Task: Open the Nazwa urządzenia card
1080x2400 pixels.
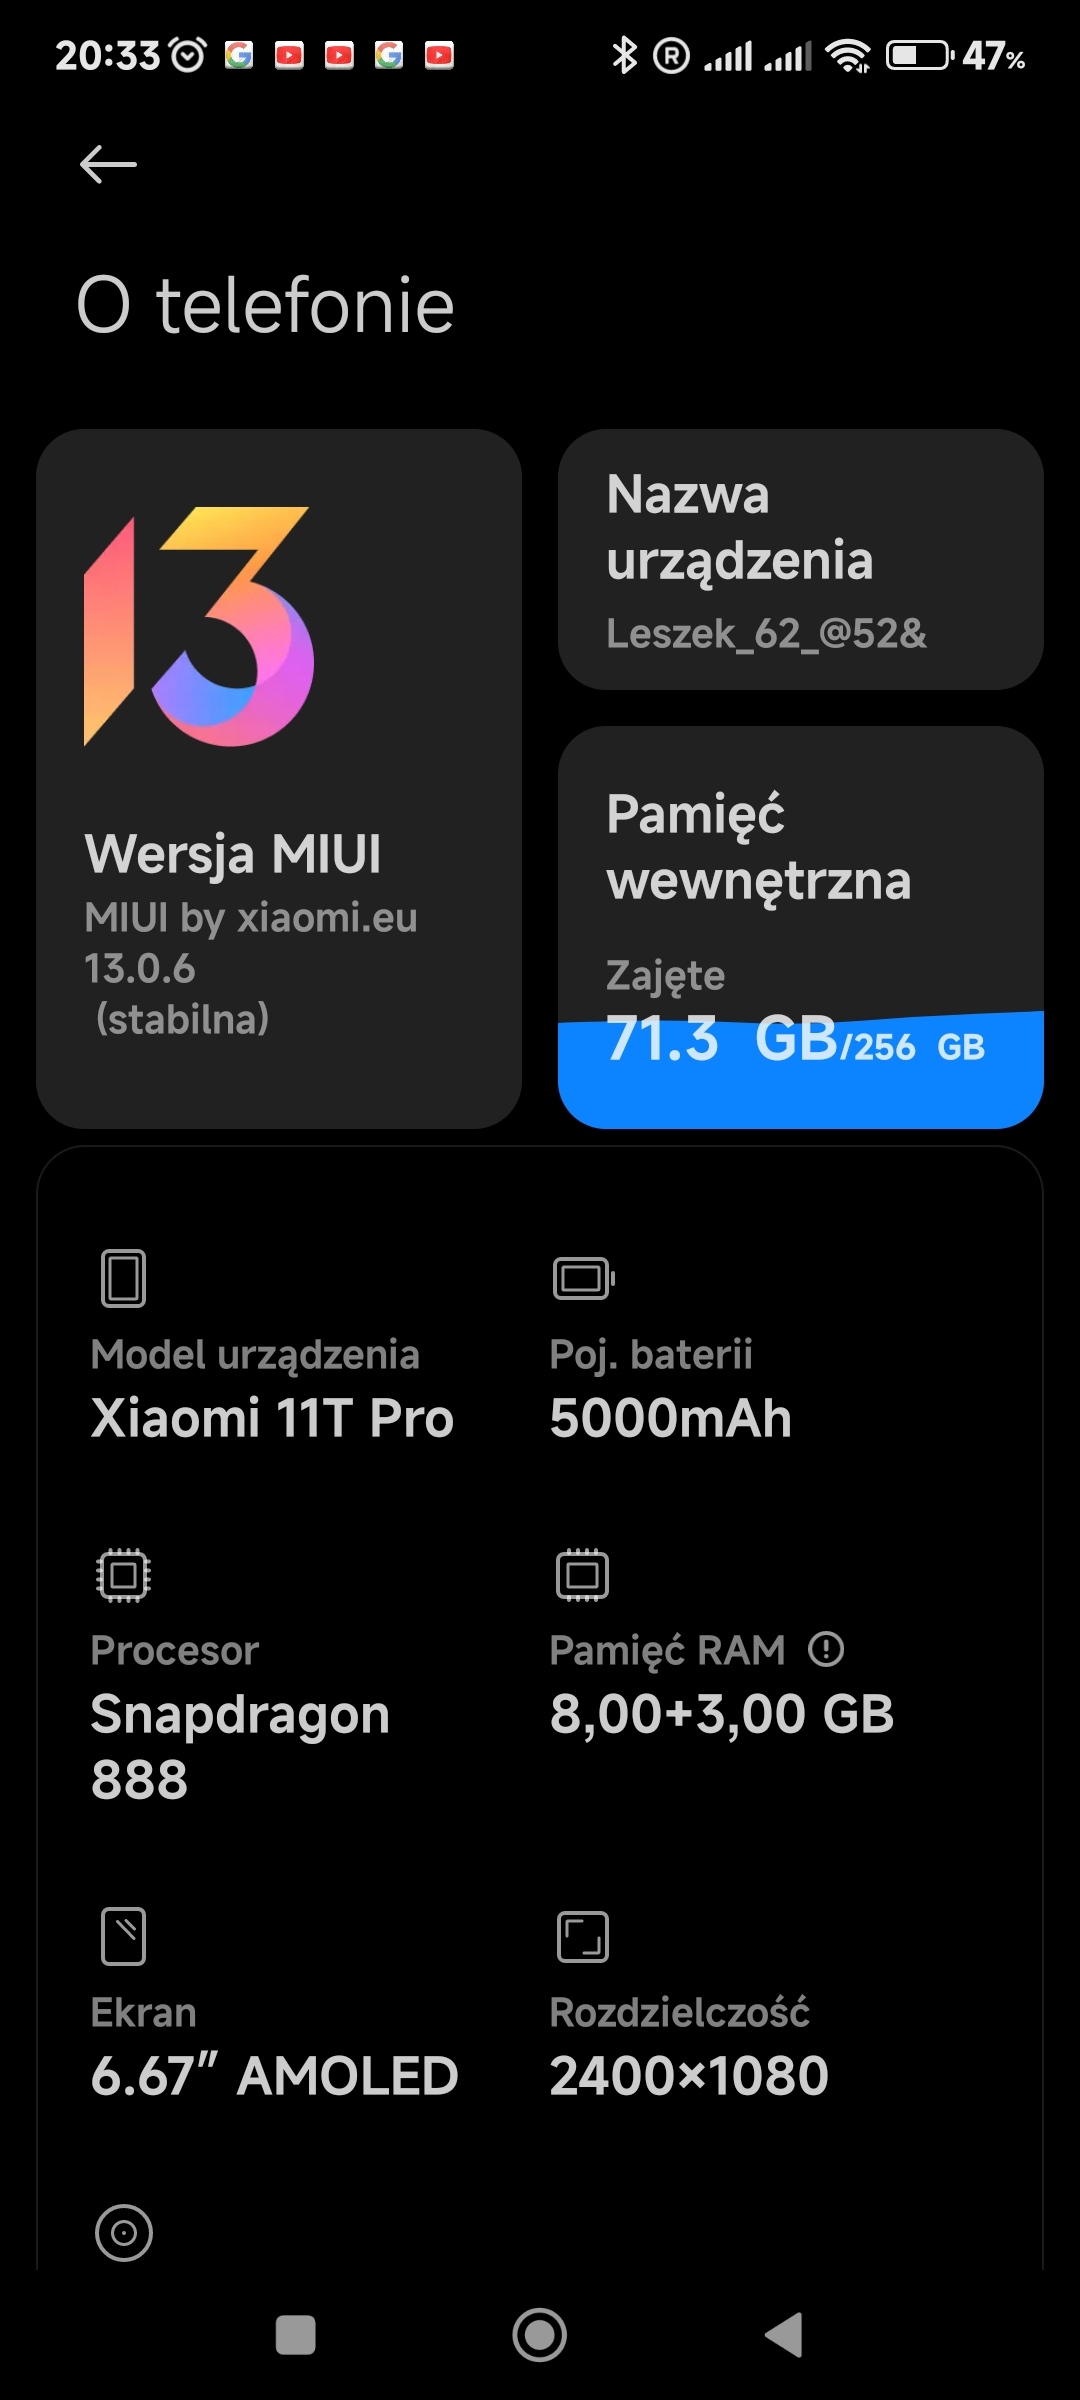Action: 800,560
